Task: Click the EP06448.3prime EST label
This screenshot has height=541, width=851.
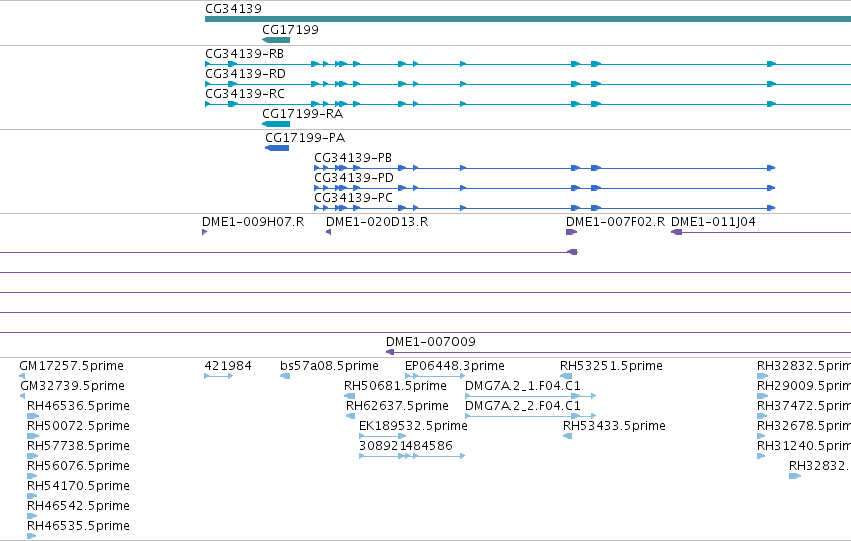Action: coord(455,366)
